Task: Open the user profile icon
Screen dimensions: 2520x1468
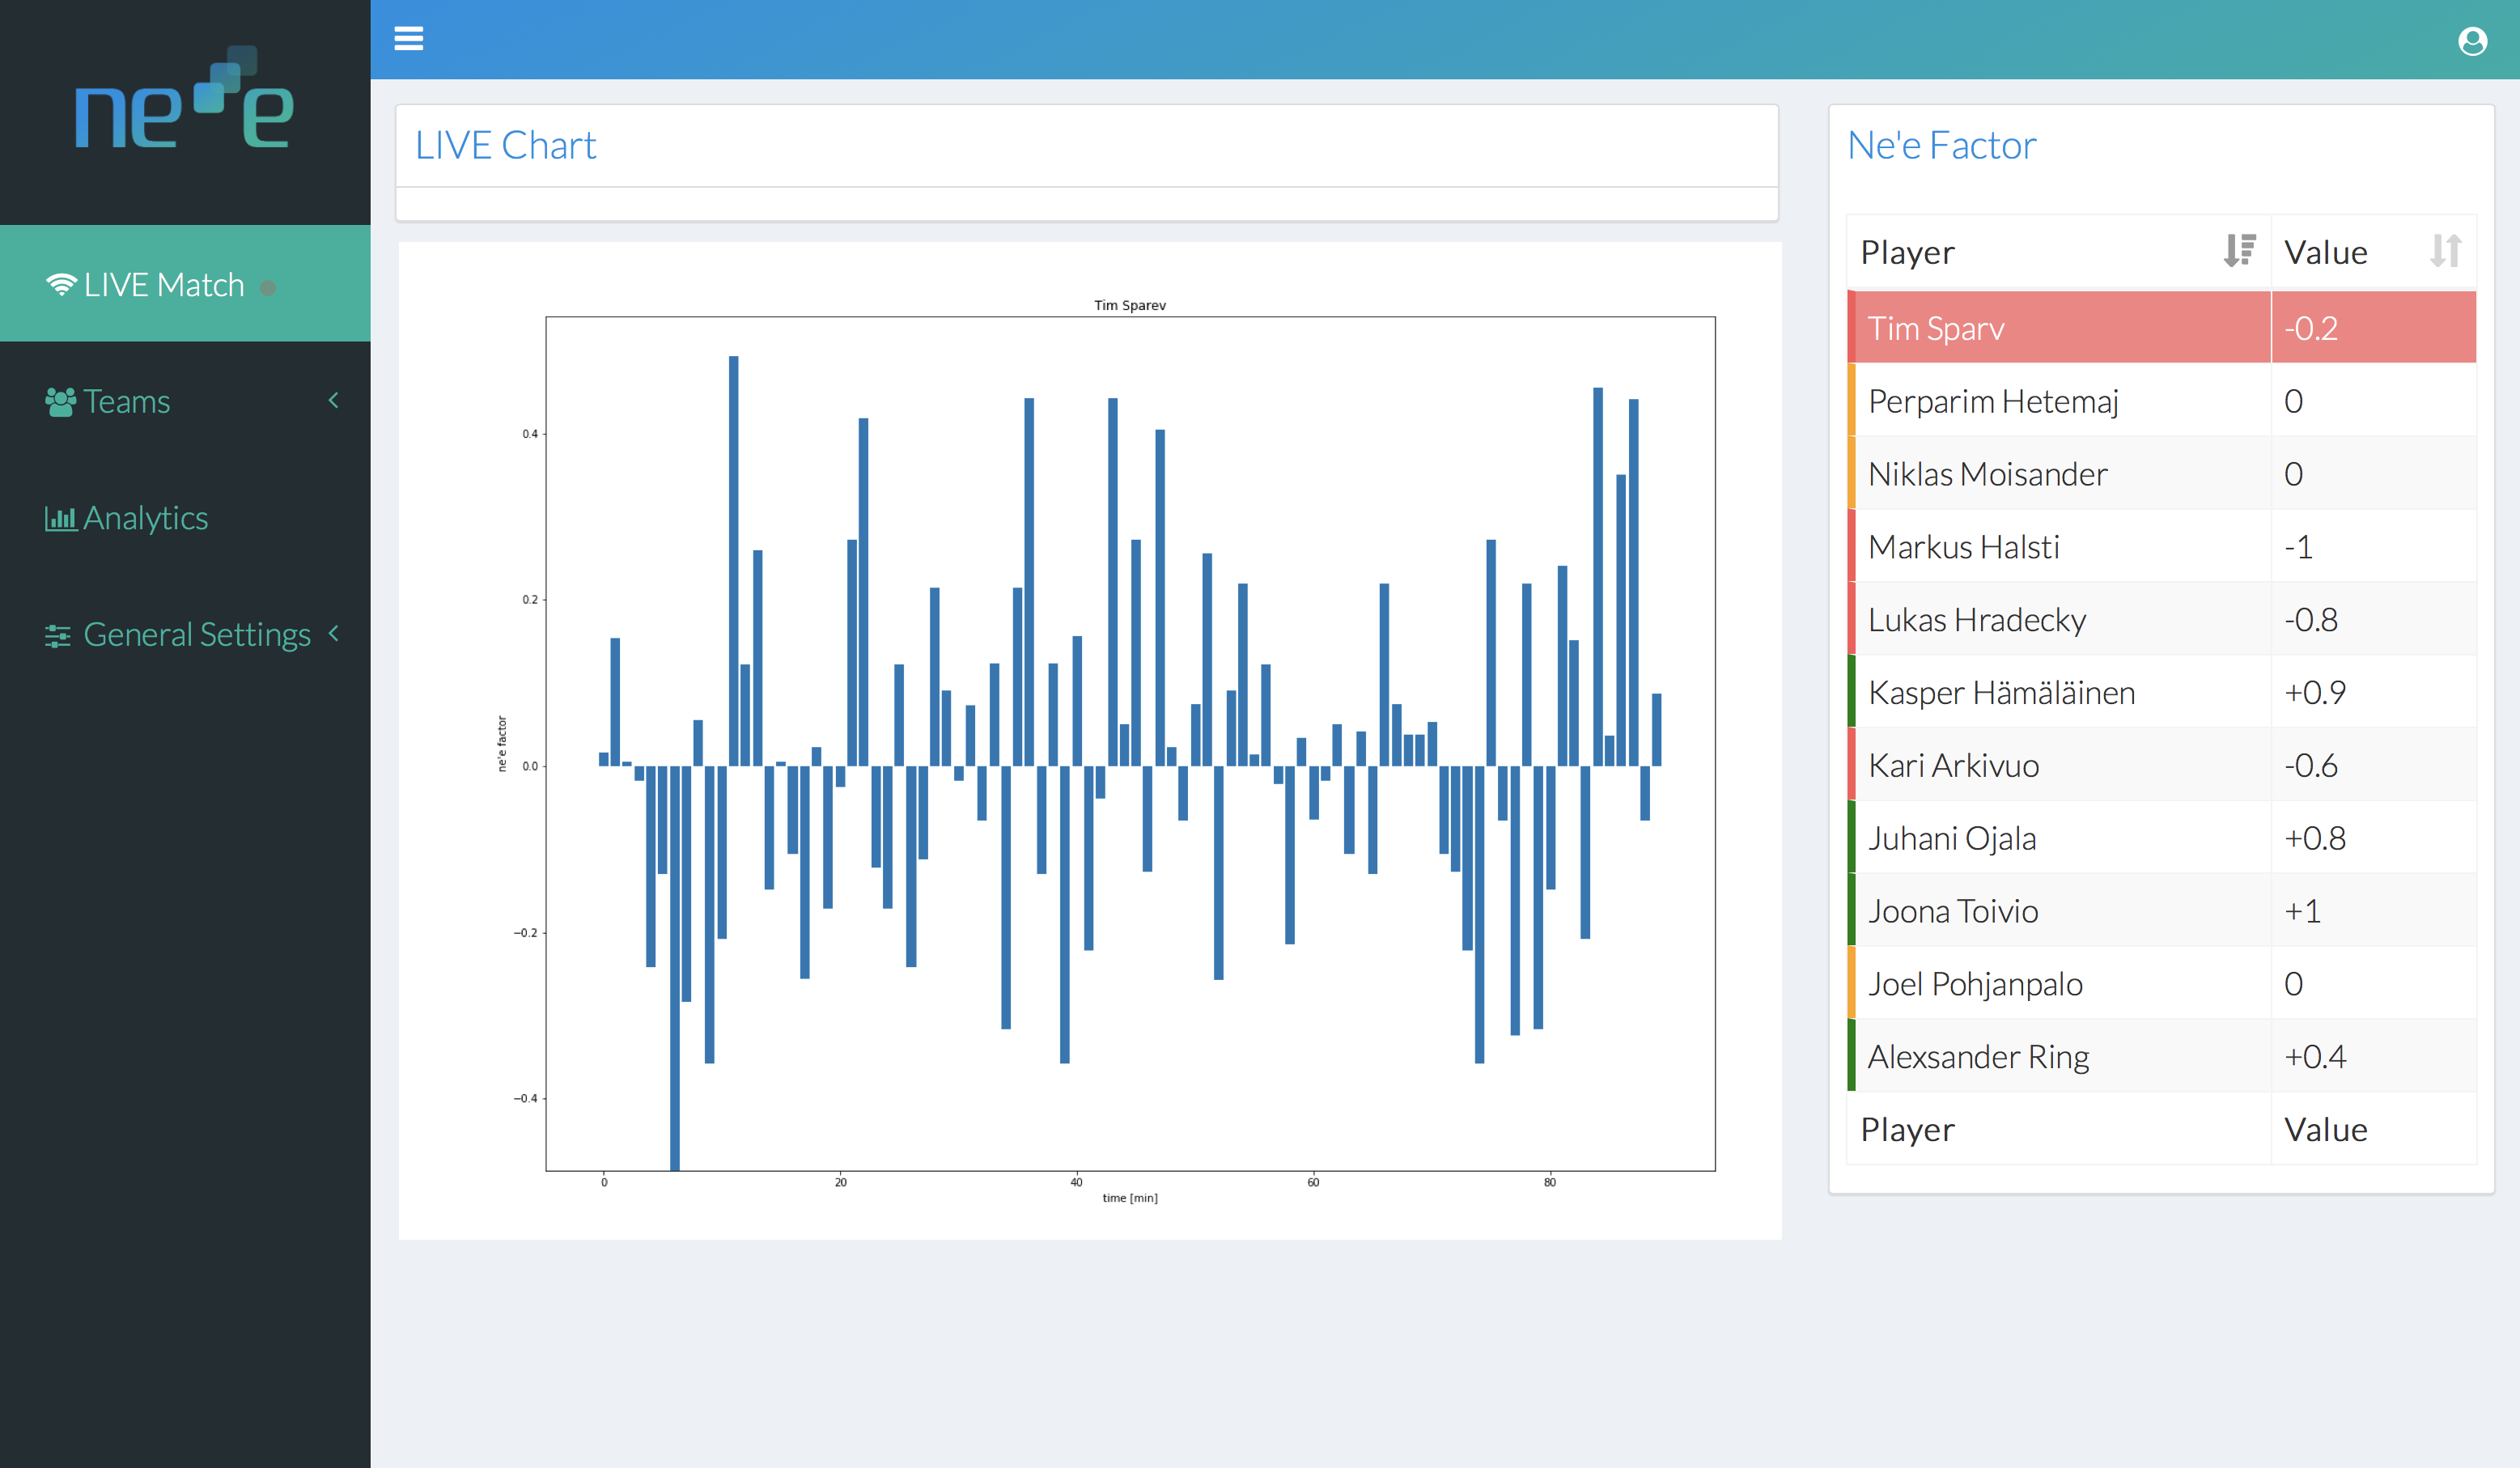Action: coord(2472,41)
